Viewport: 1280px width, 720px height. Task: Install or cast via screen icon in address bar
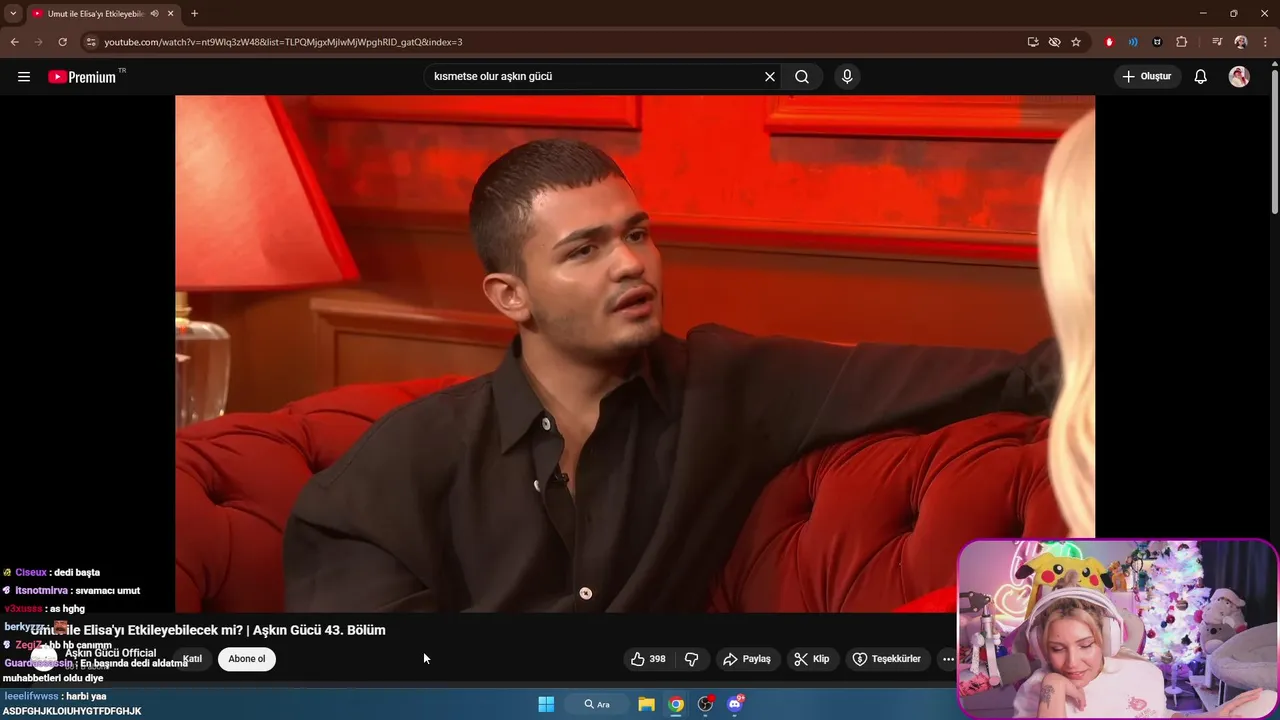point(1033,42)
